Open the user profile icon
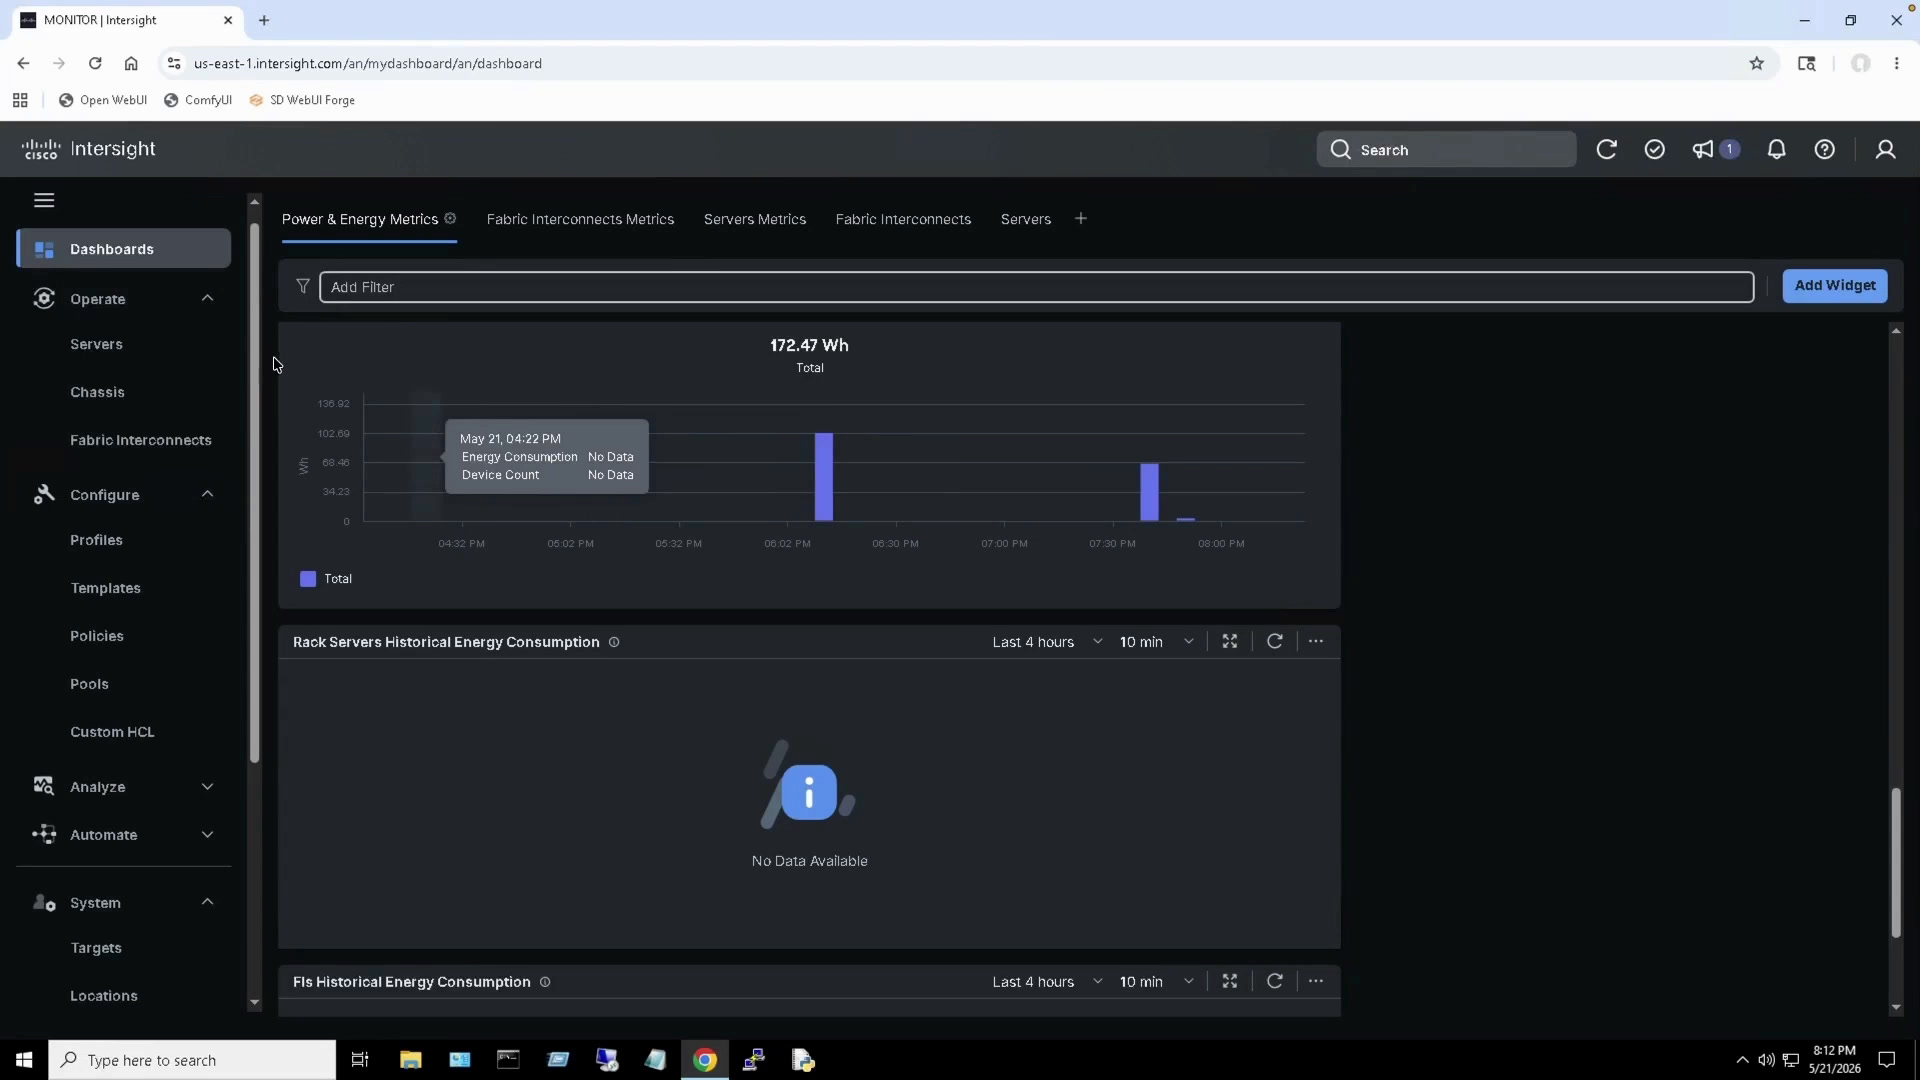 1886,150
